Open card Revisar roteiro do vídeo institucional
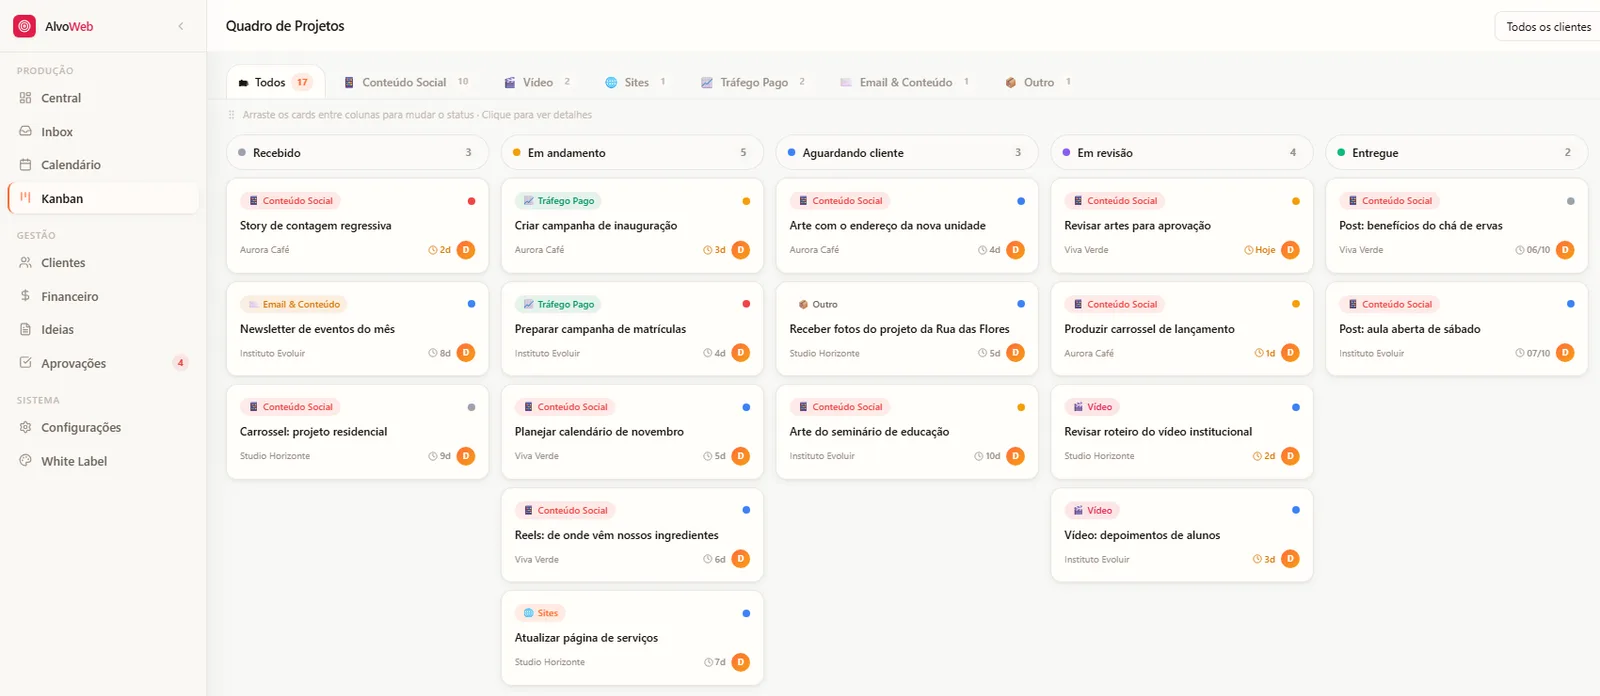Image resolution: width=1600 pixels, height=696 pixels. click(1182, 432)
